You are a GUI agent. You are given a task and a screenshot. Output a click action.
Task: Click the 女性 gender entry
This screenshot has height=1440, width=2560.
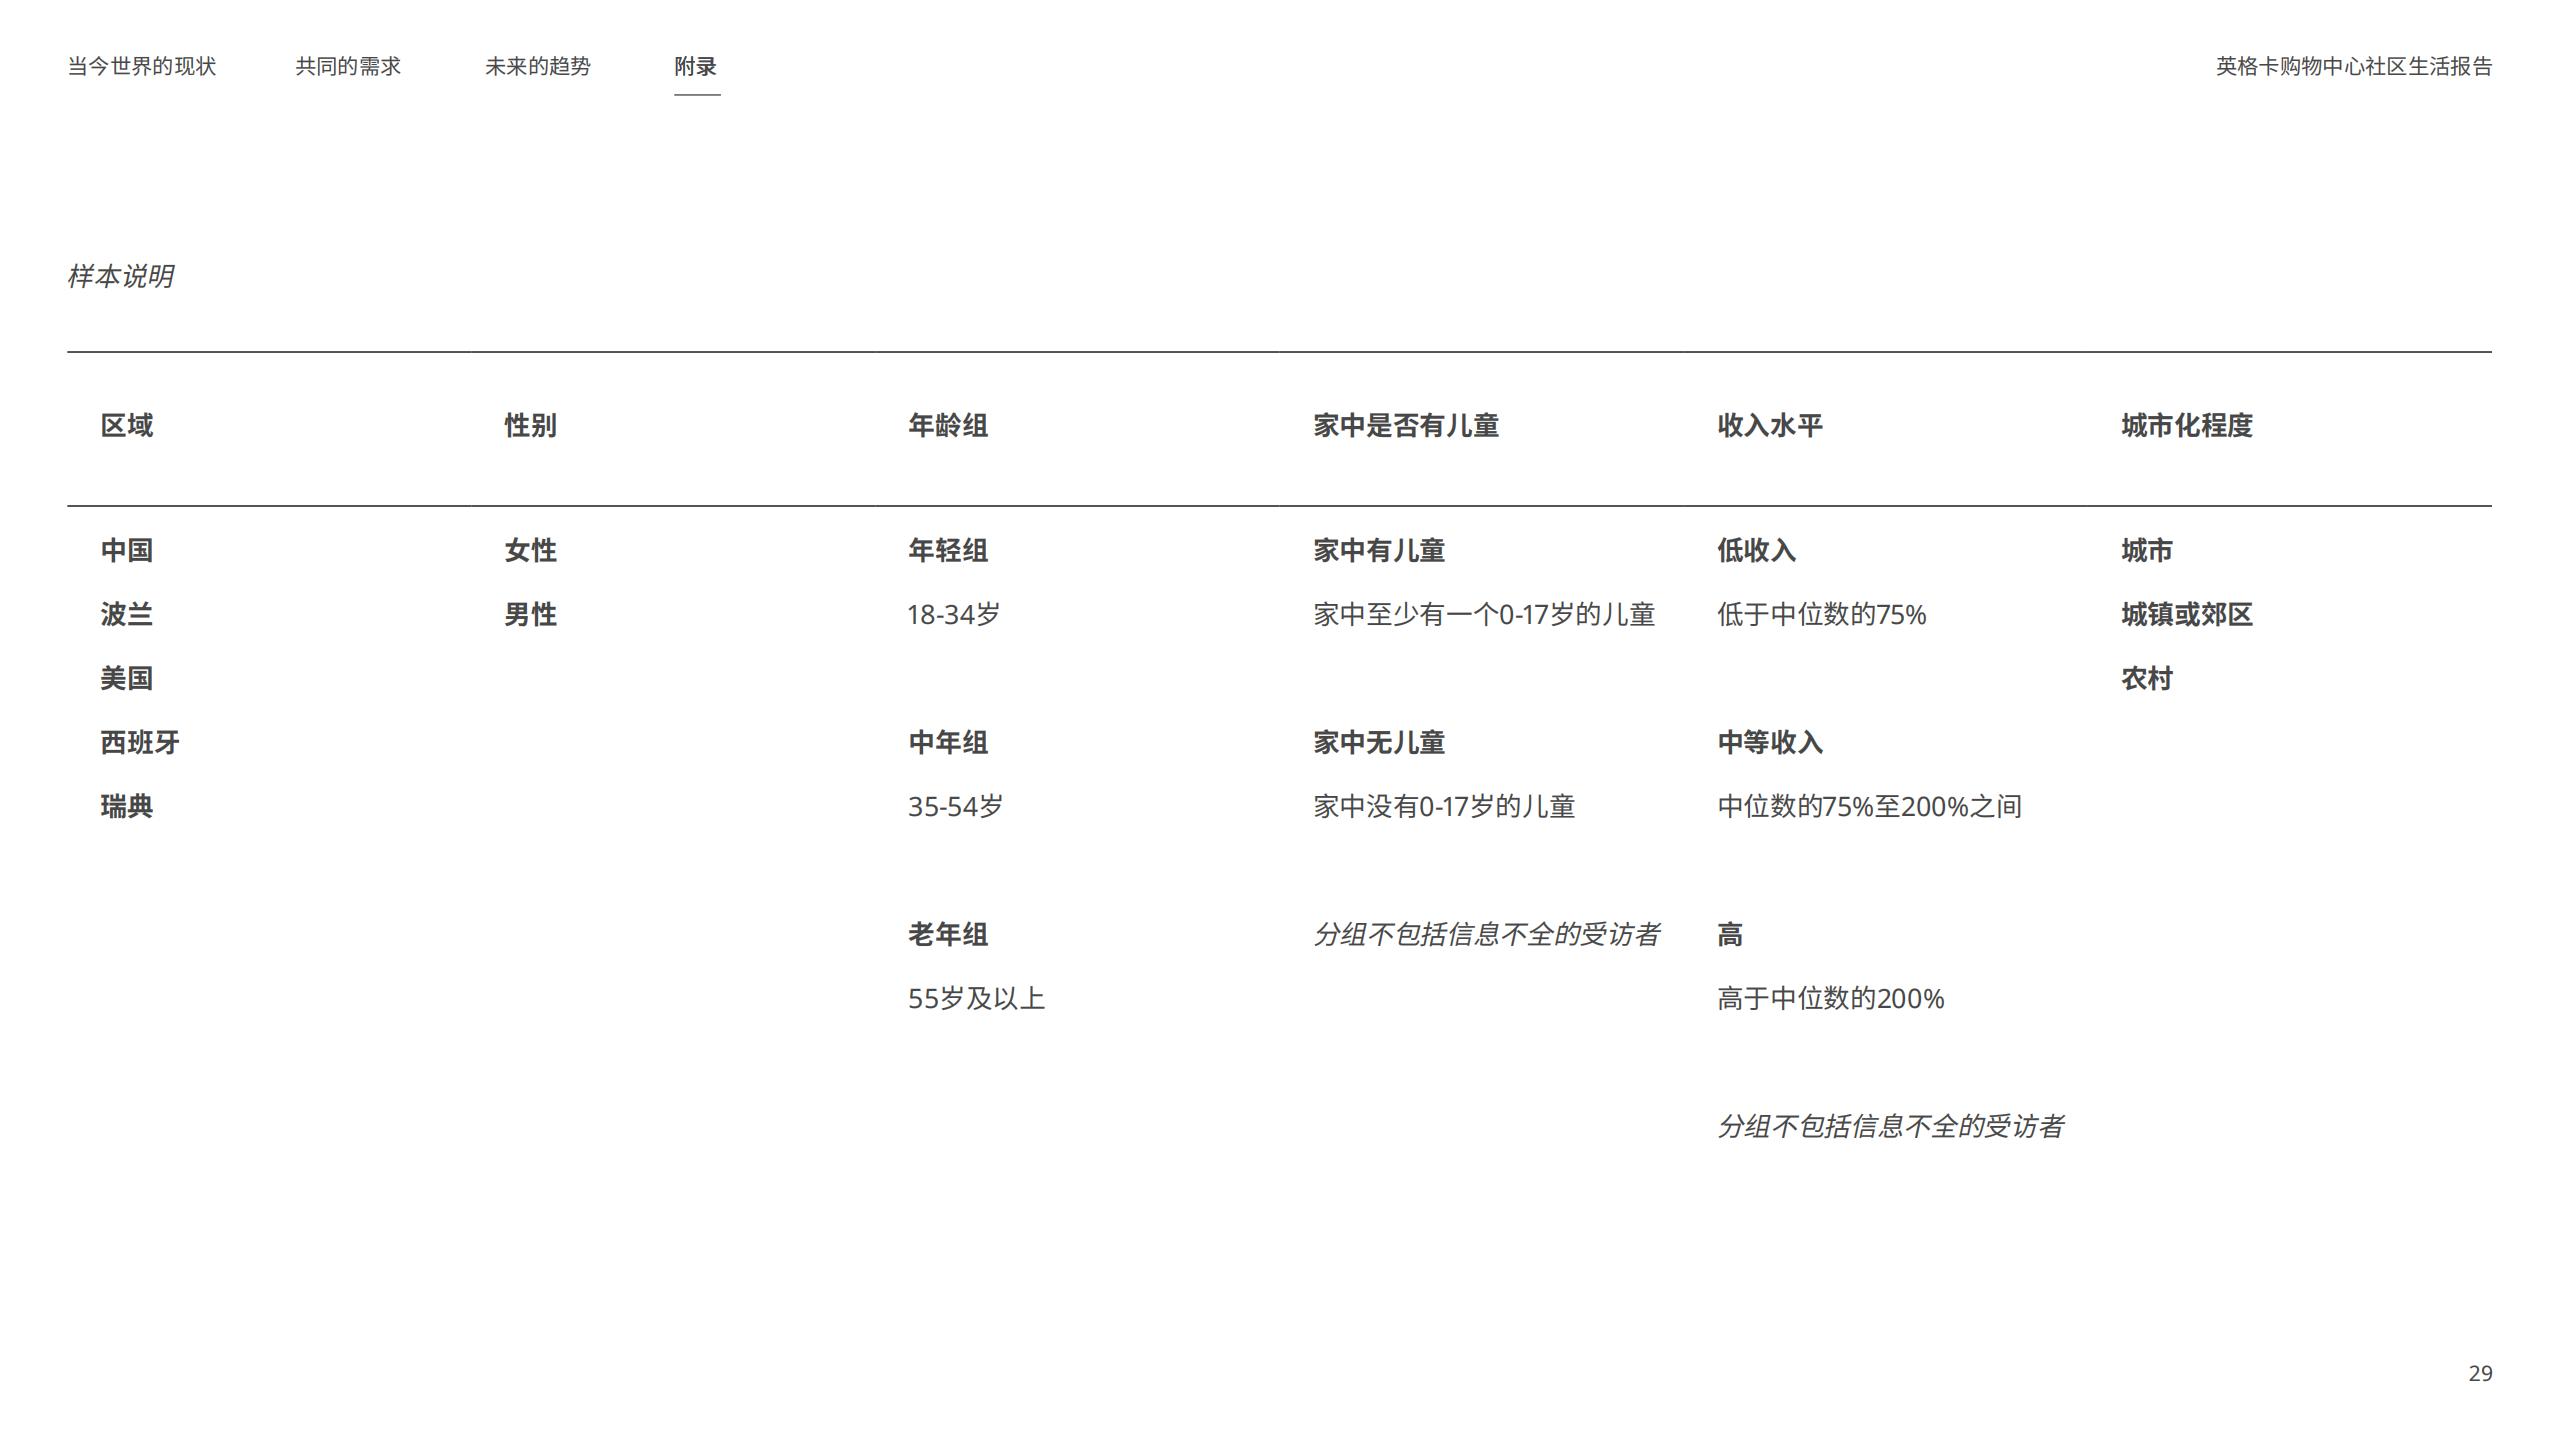pos(530,550)
